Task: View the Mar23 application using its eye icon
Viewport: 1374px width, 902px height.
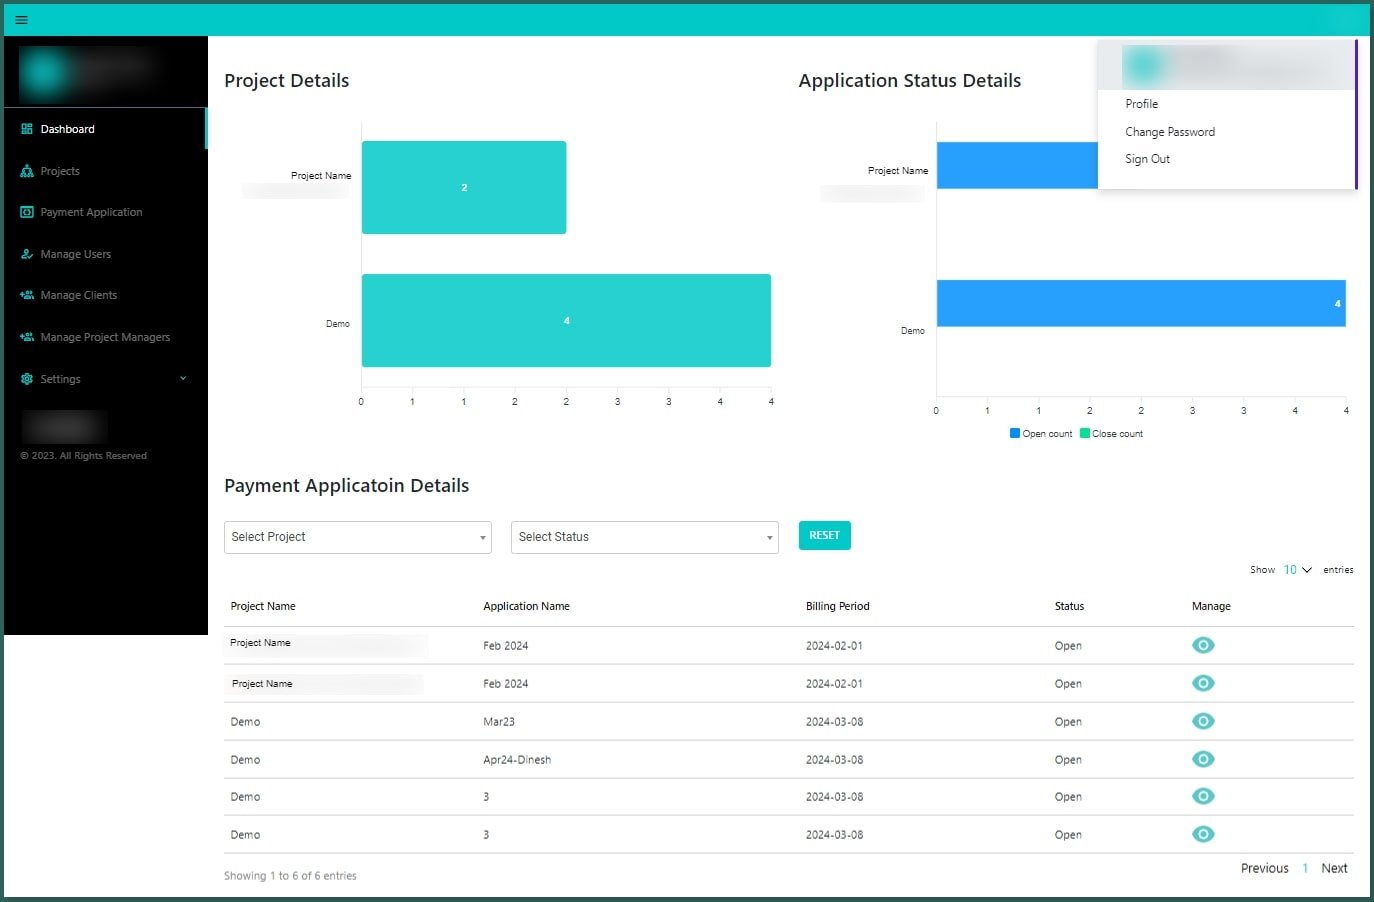Action: pyautogui.click(x=1203, y=721)
